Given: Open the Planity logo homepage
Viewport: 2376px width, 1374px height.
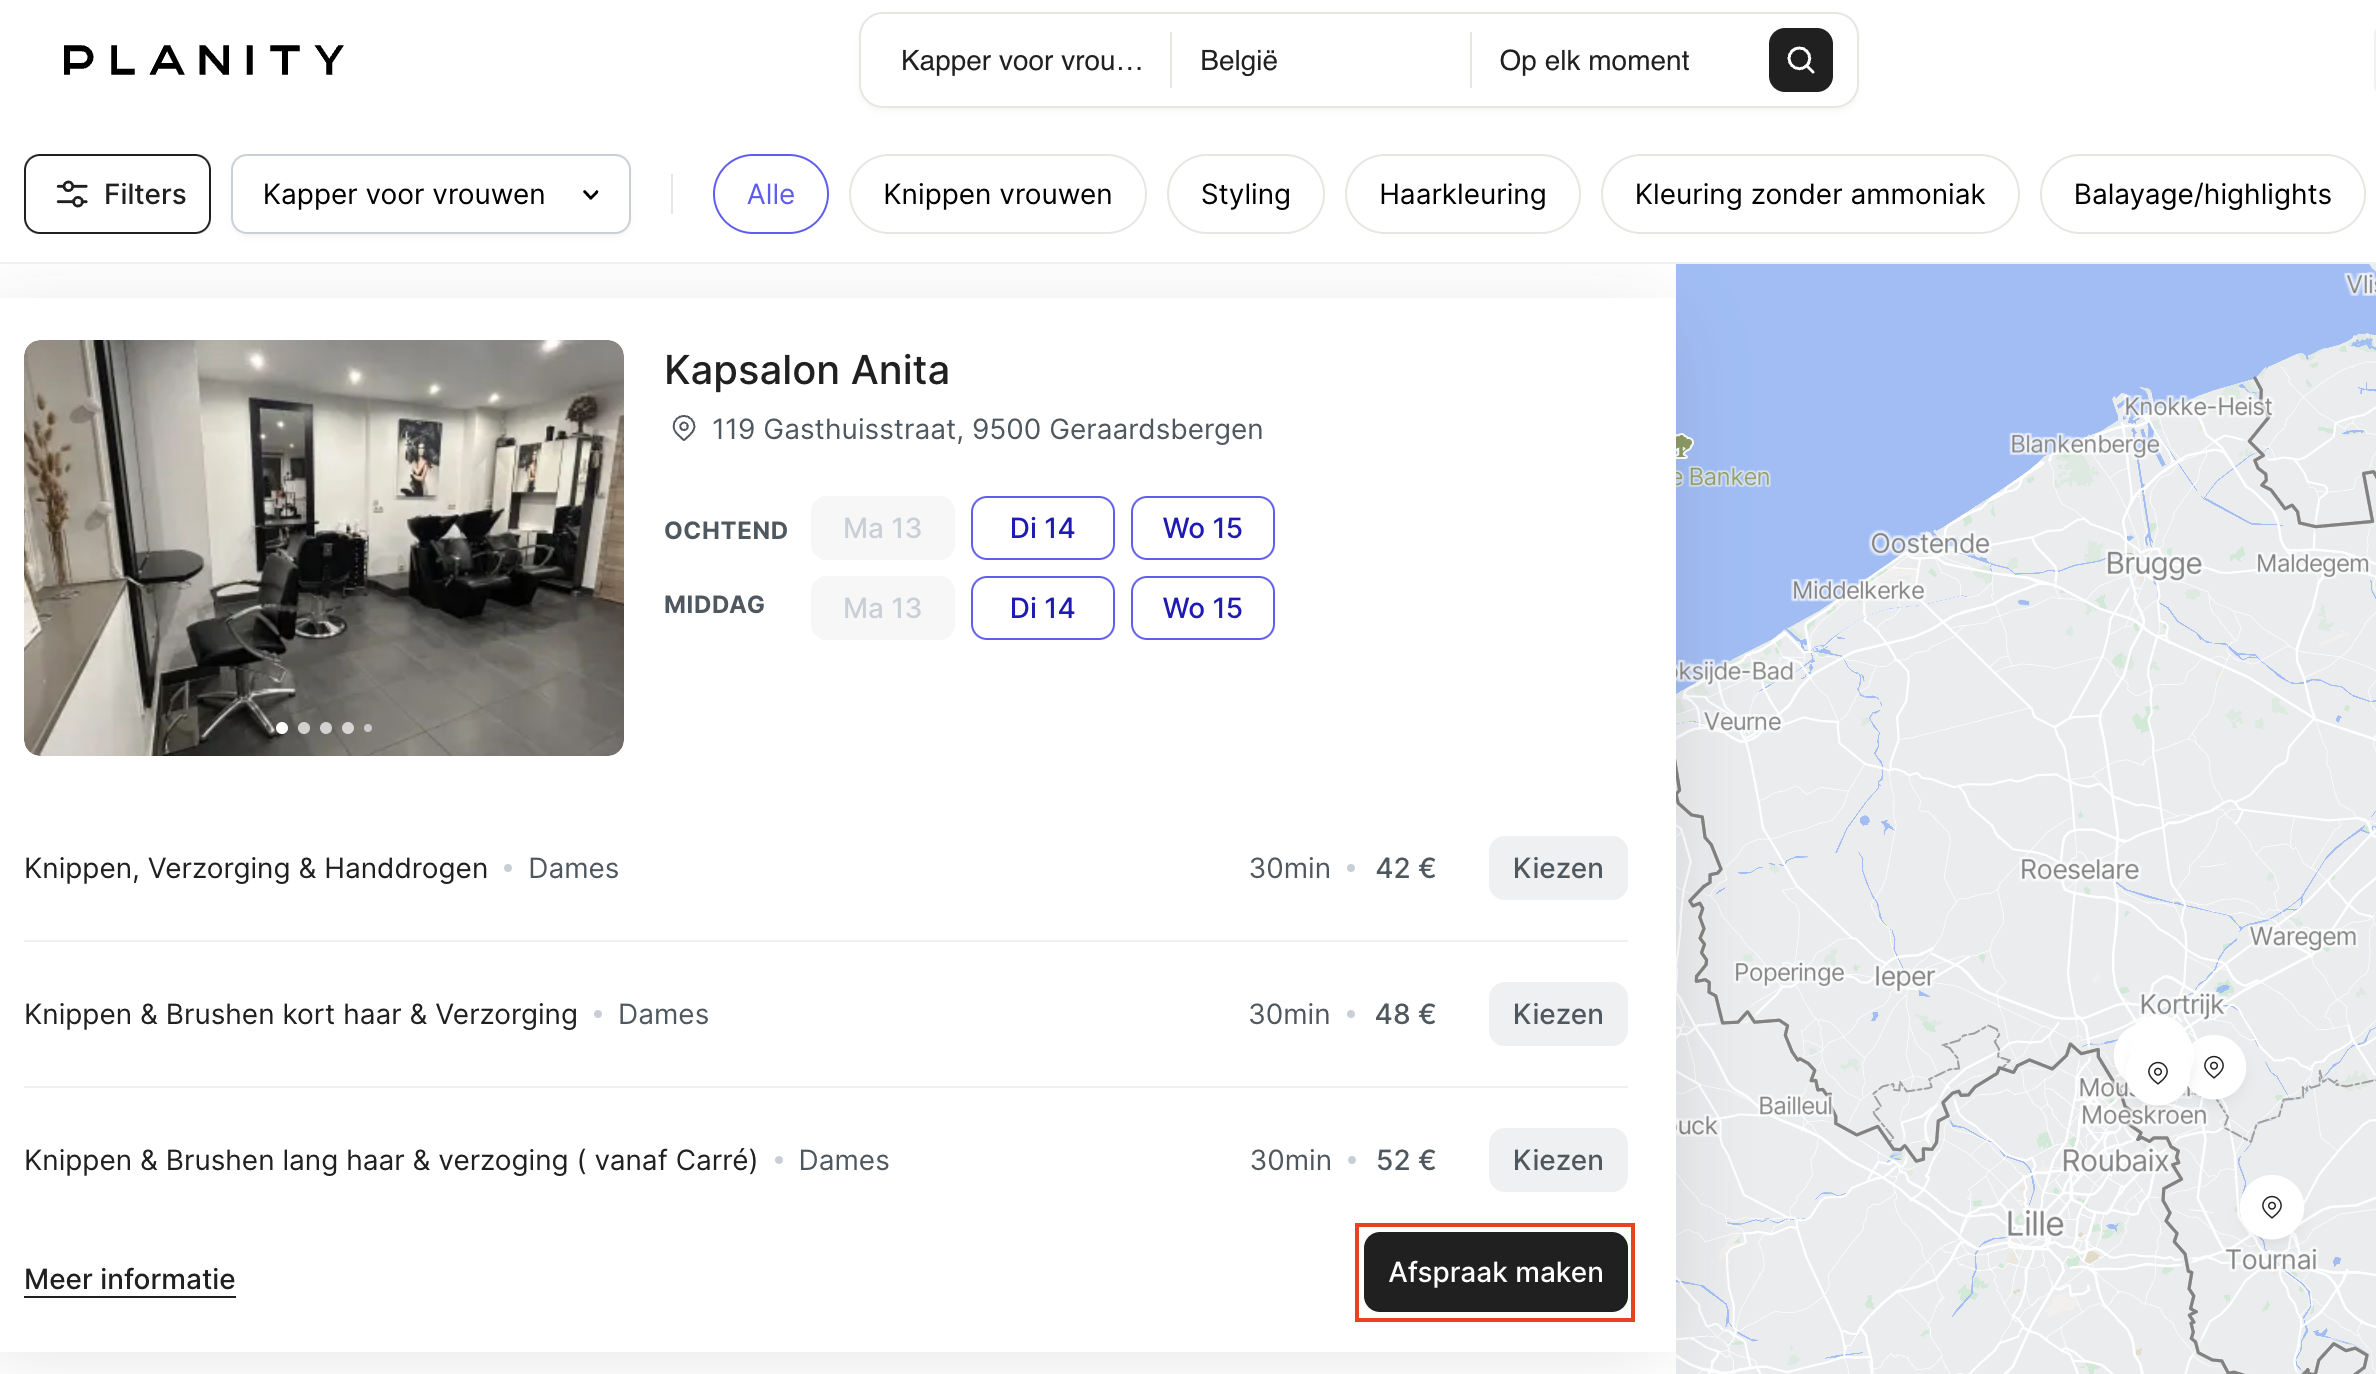Looking at the screenshot, I should pos(204,60).
